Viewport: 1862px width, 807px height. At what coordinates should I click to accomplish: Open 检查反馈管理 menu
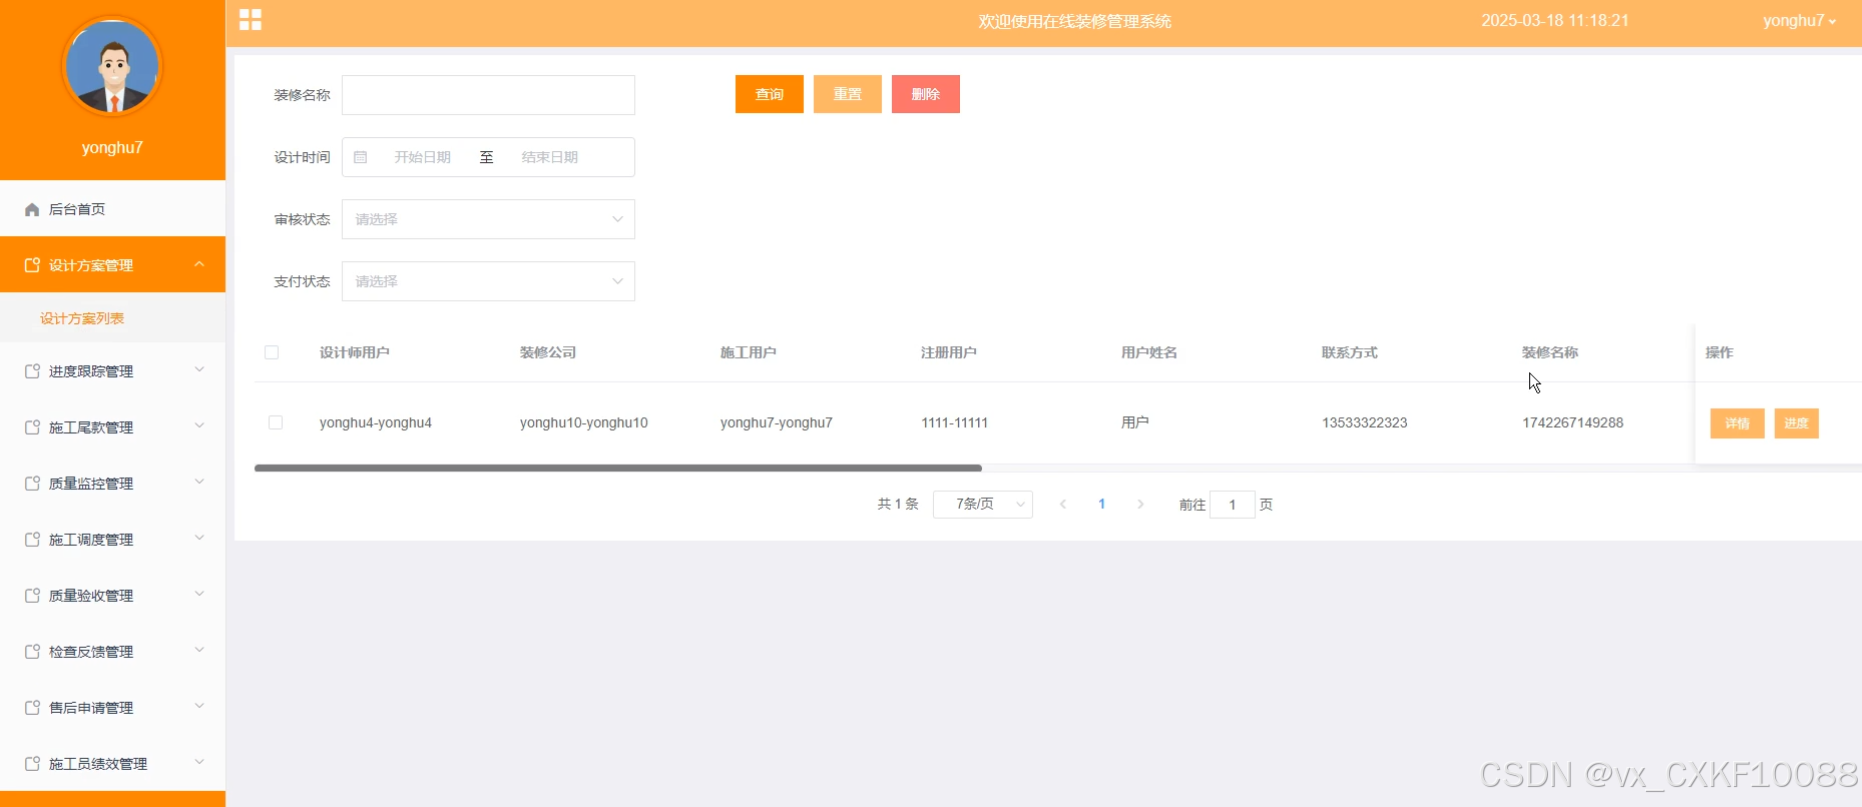(112, 651)
